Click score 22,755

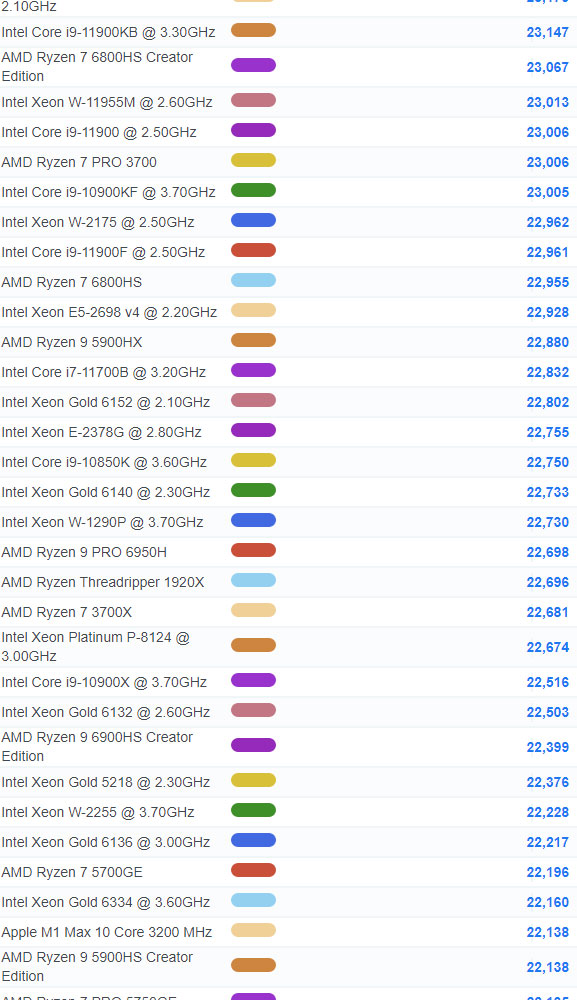point(548,432)
